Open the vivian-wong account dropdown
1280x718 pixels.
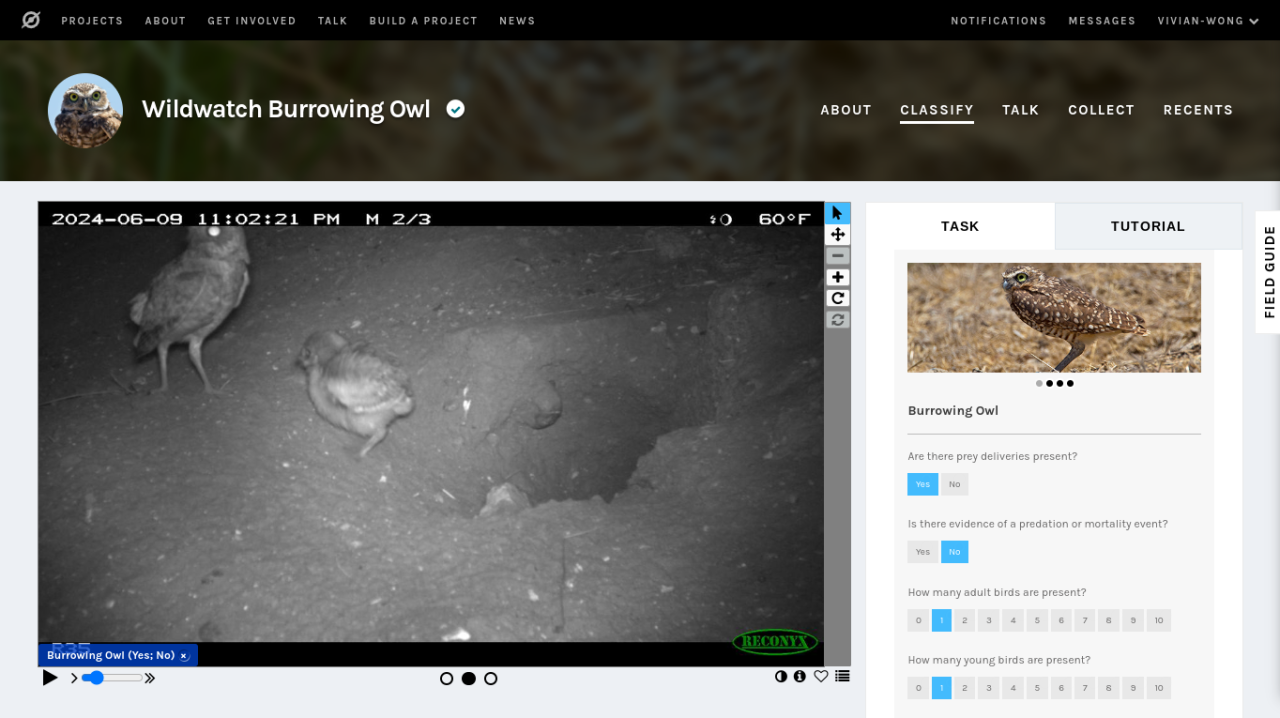click(1208, 20)
